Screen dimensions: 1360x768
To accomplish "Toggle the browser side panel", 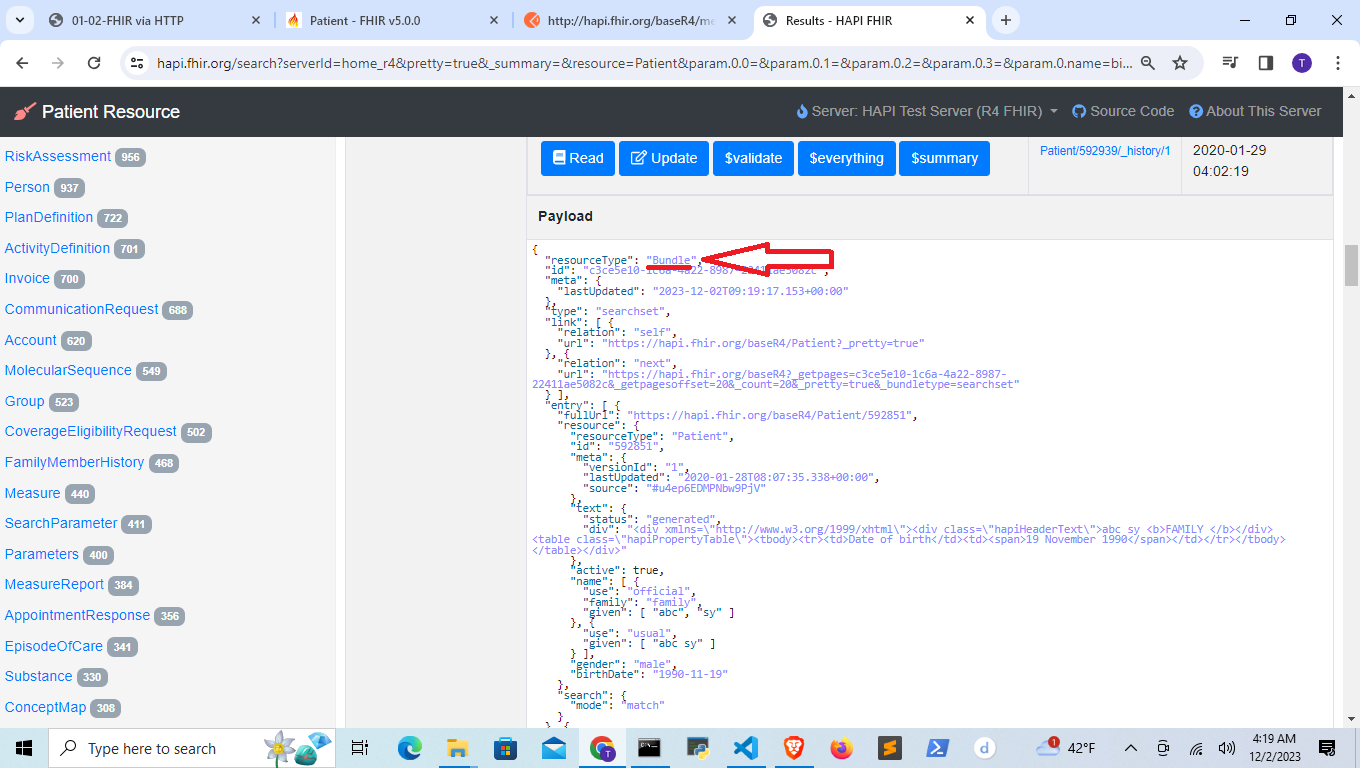I will (1266, 63).
